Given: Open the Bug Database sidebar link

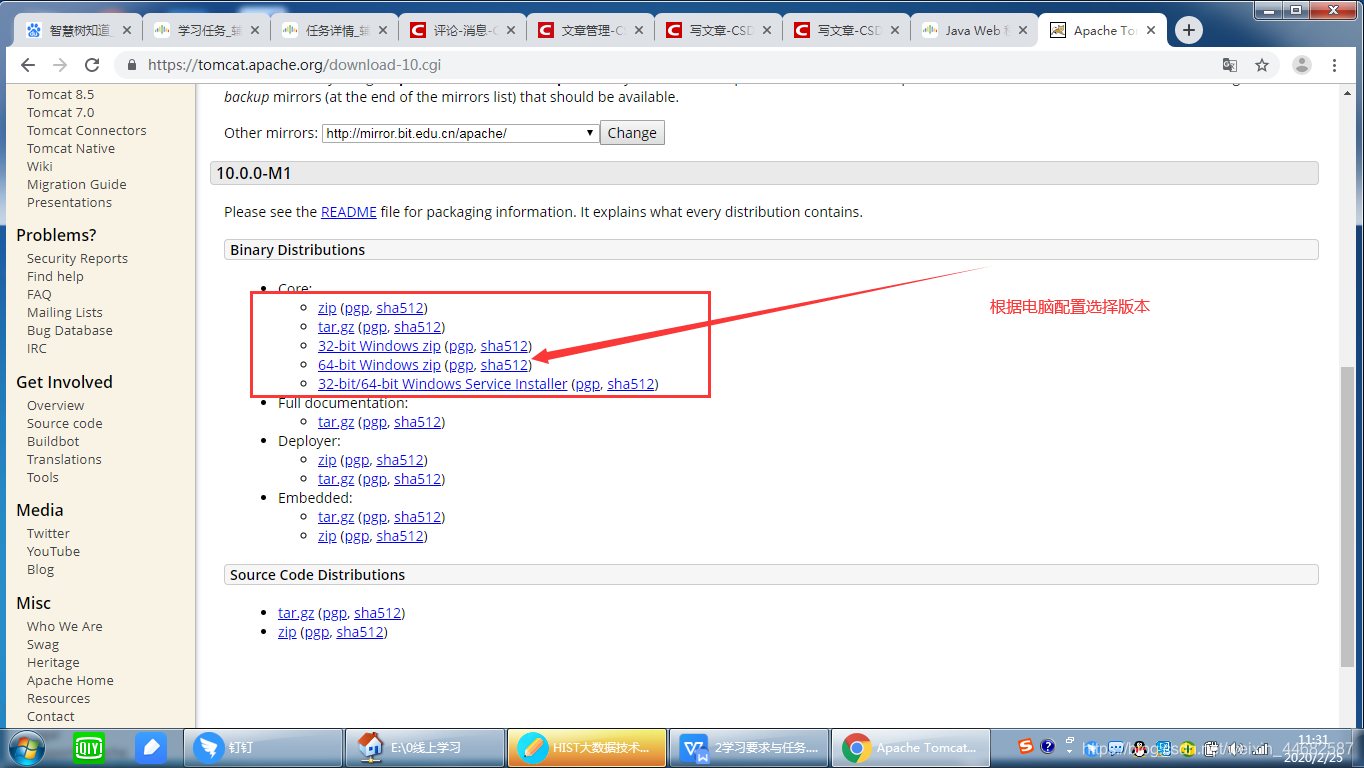Looking at the screenshot, I should (x=69, y=330).
